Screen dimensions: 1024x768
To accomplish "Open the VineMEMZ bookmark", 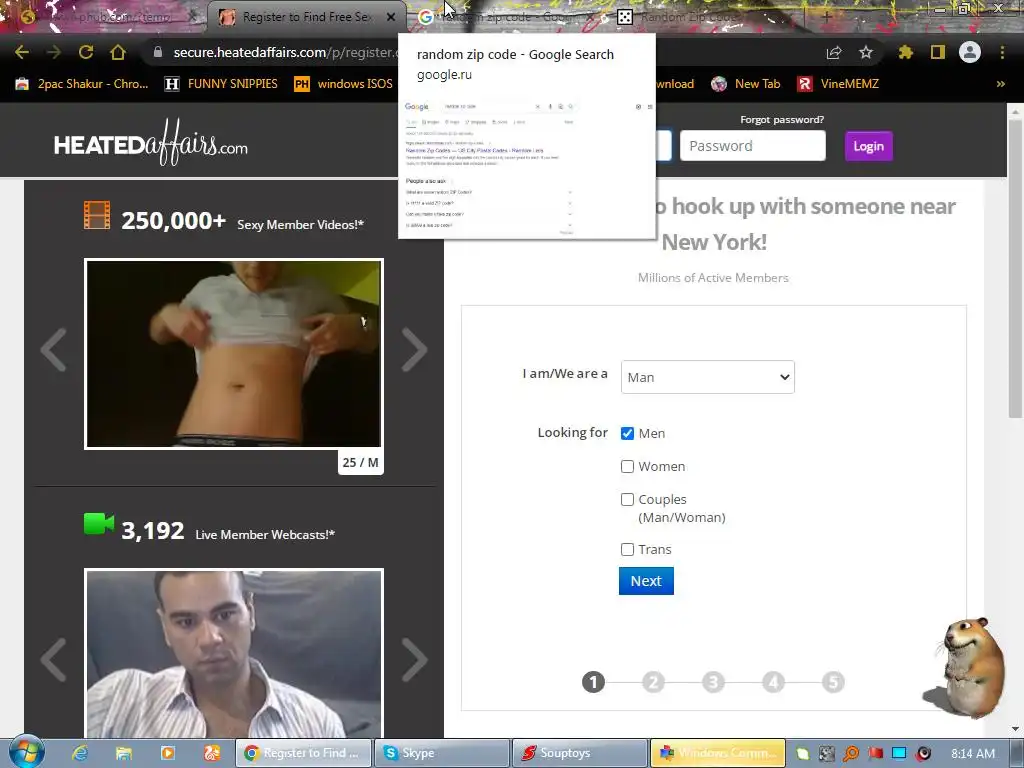I will tap(839, 84).
